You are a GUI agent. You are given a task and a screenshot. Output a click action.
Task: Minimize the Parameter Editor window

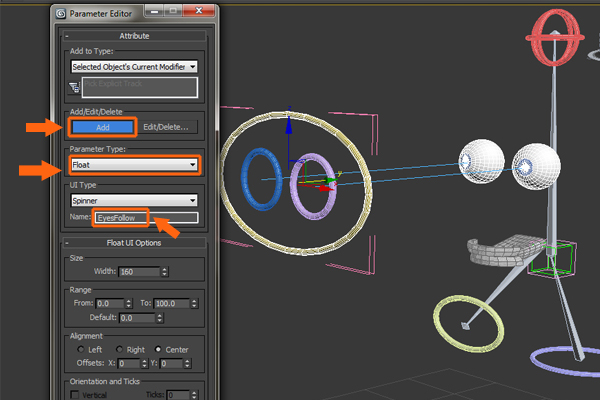click(x=155, y=11)
